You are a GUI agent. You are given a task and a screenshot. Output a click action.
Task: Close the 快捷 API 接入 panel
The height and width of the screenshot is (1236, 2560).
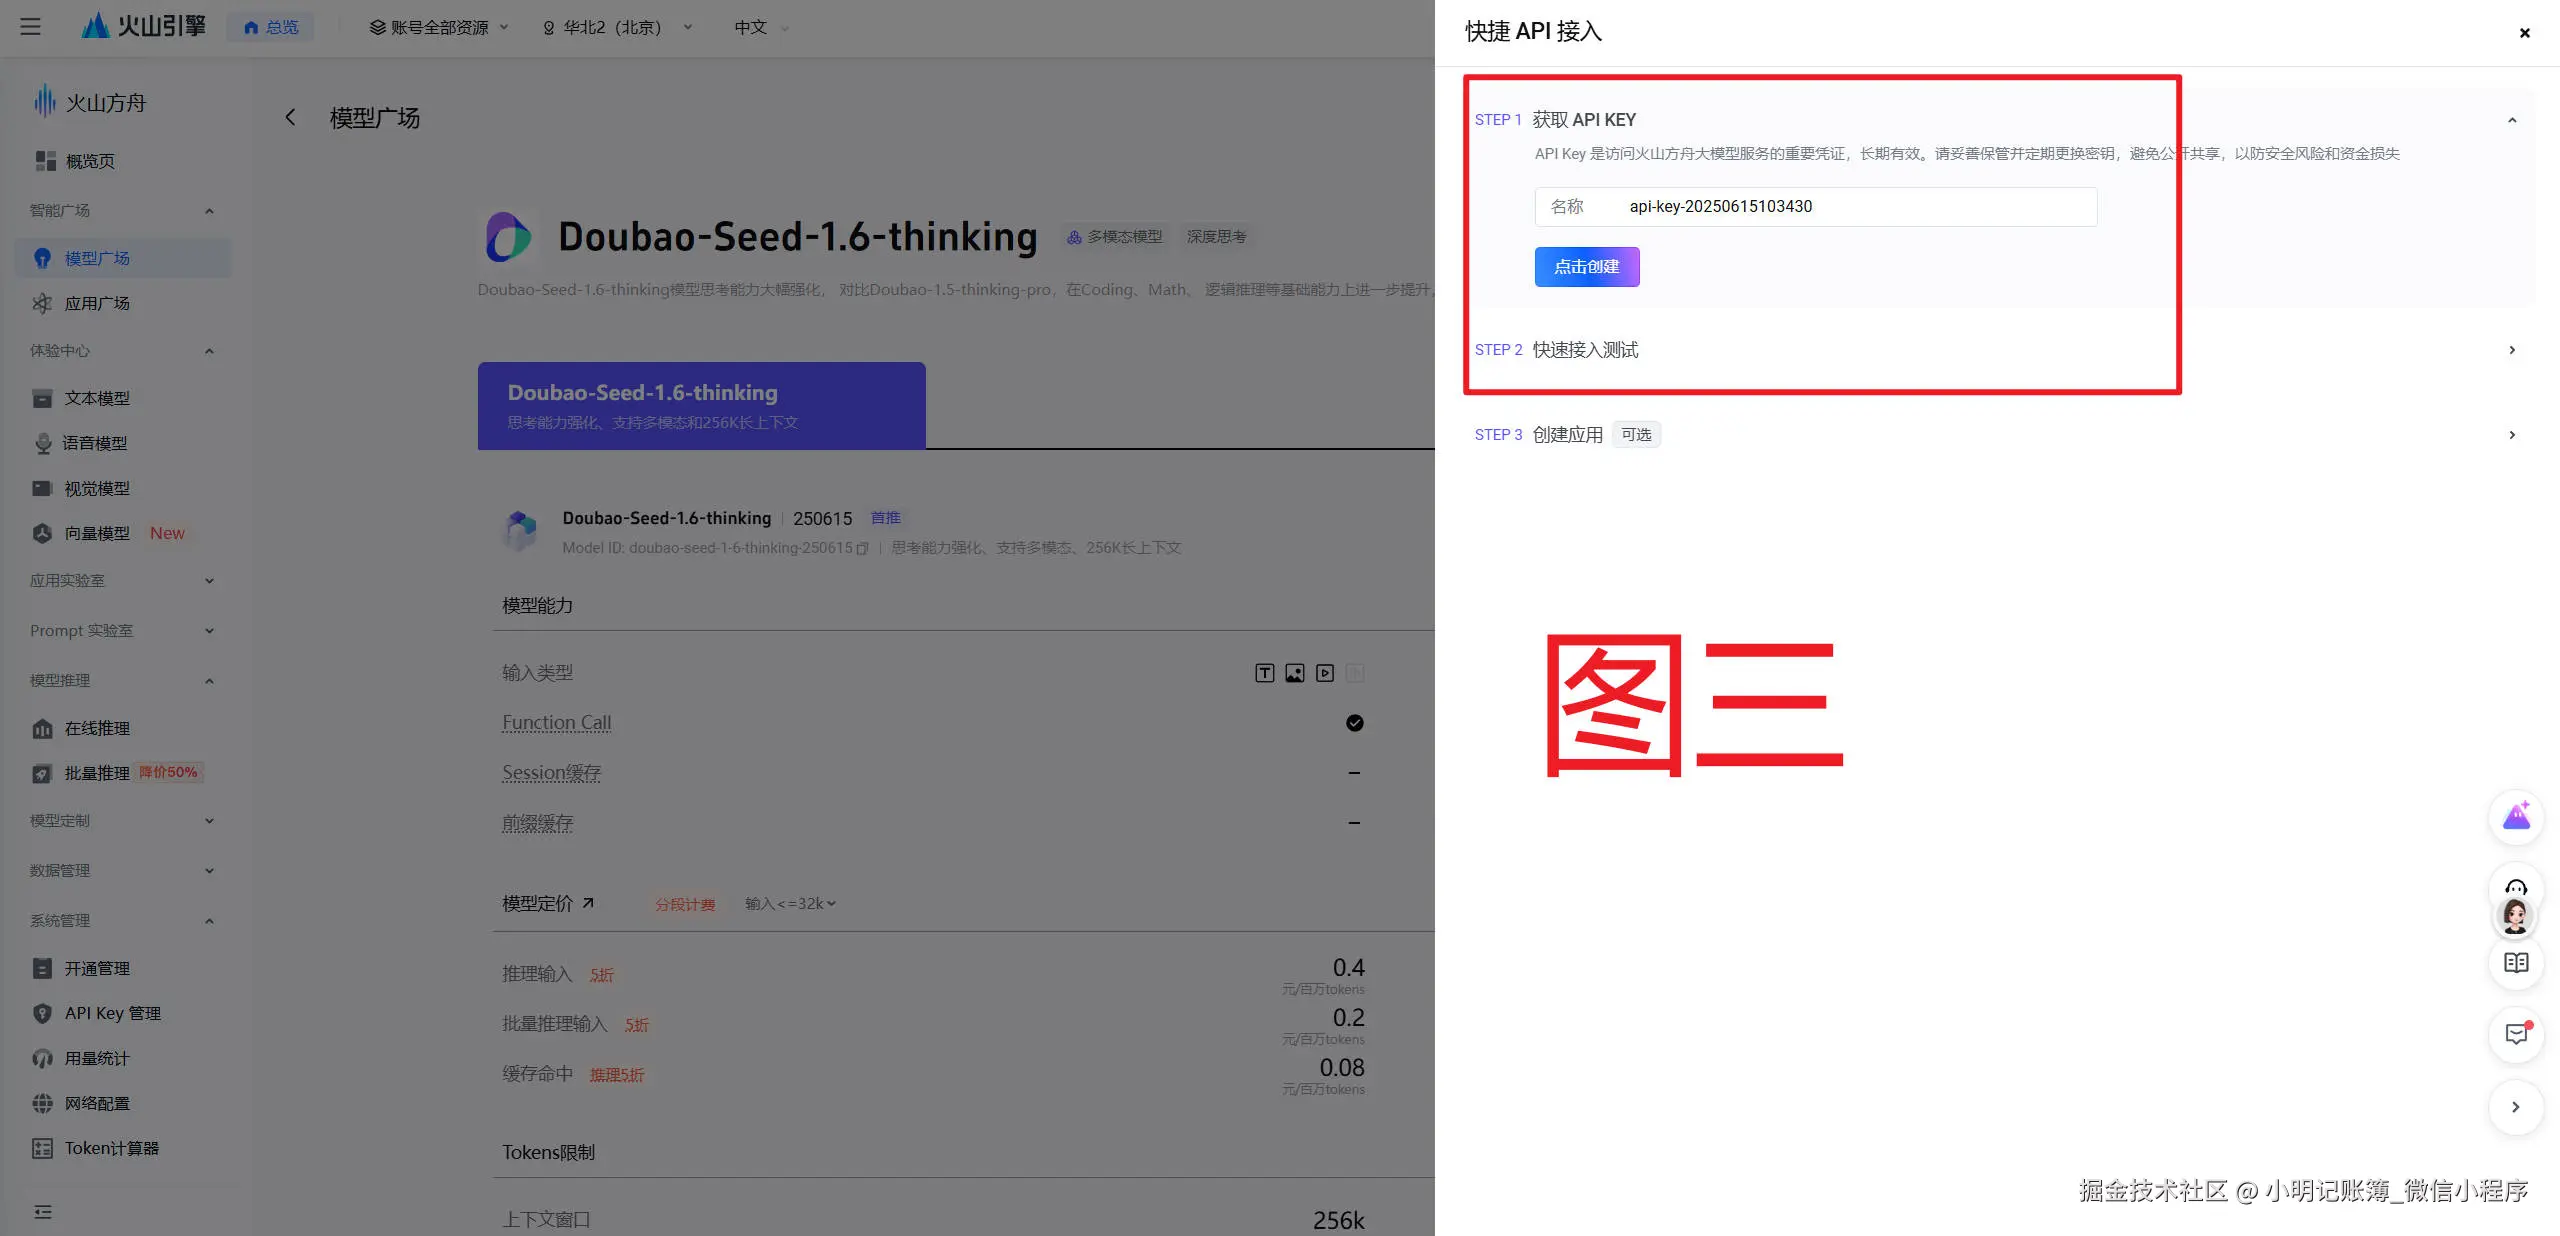click(2524, 33)
